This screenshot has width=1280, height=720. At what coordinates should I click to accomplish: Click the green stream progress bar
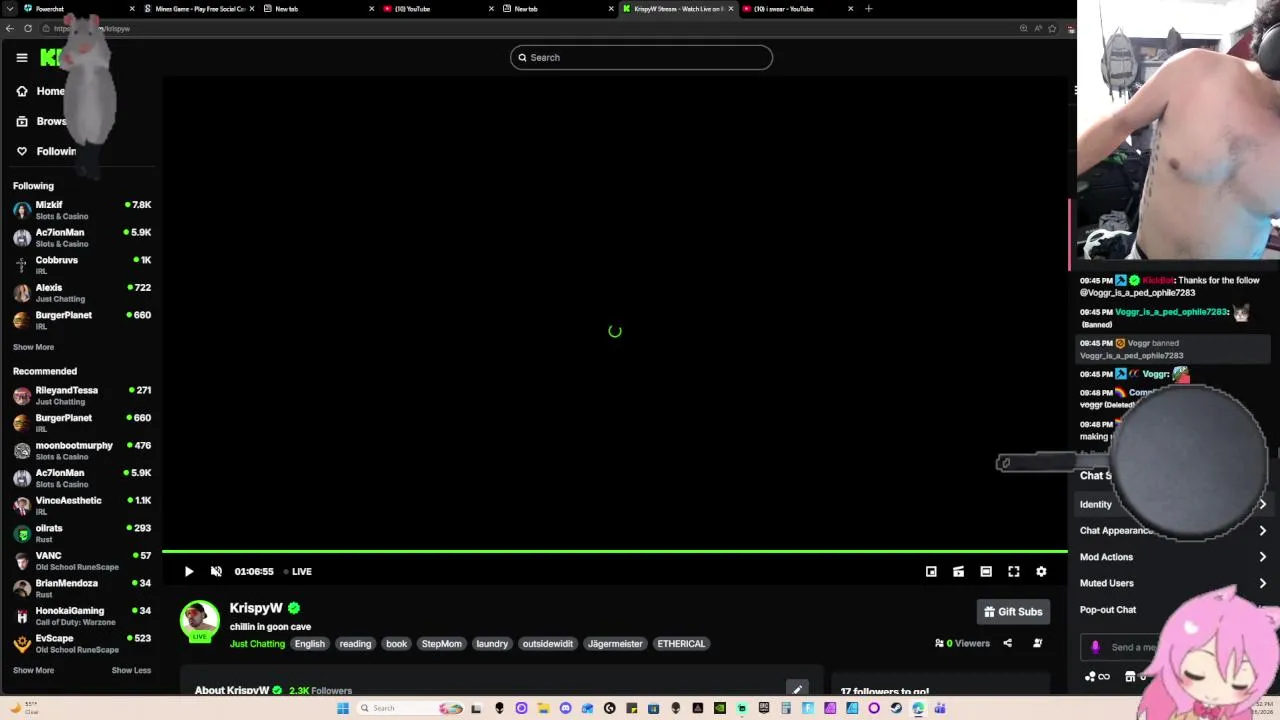(614, 551)
